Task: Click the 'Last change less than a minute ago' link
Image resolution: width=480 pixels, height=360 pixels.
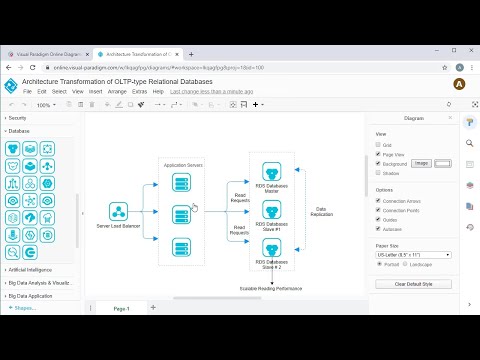Action: click(211, 92)
